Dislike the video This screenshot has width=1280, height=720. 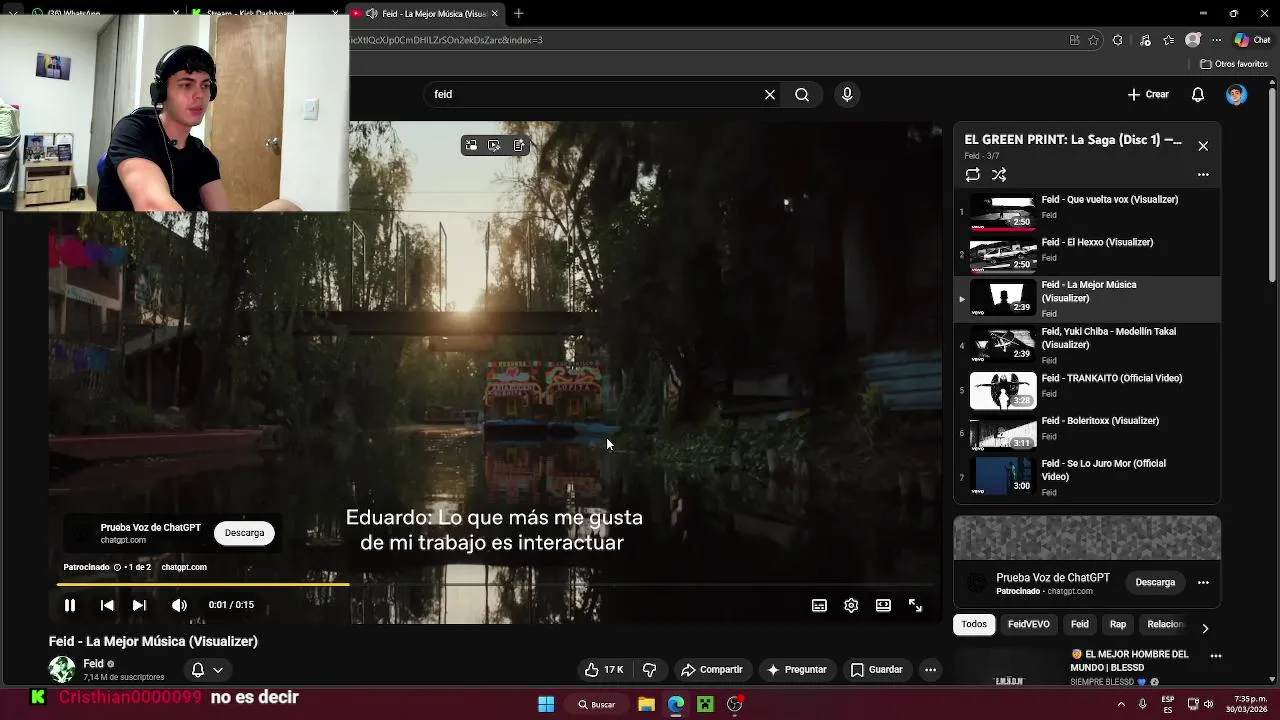tap(649, 670)
